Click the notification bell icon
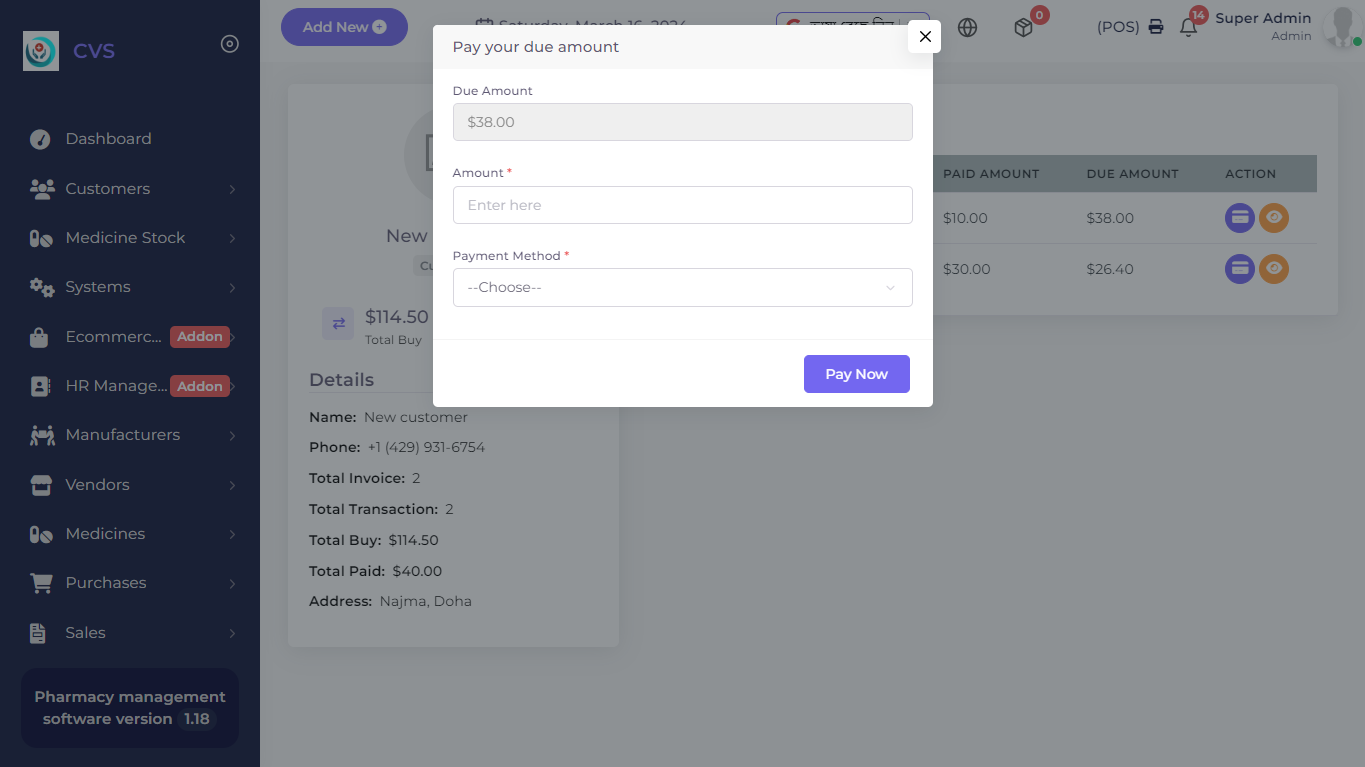The height and width of the screenshot is (767, 1365). point(1188,28)
